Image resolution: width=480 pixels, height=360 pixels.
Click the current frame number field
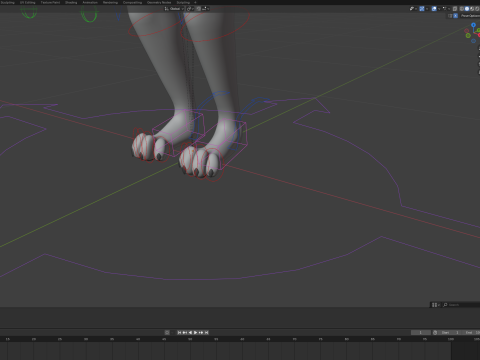click(x=421, y=332)
